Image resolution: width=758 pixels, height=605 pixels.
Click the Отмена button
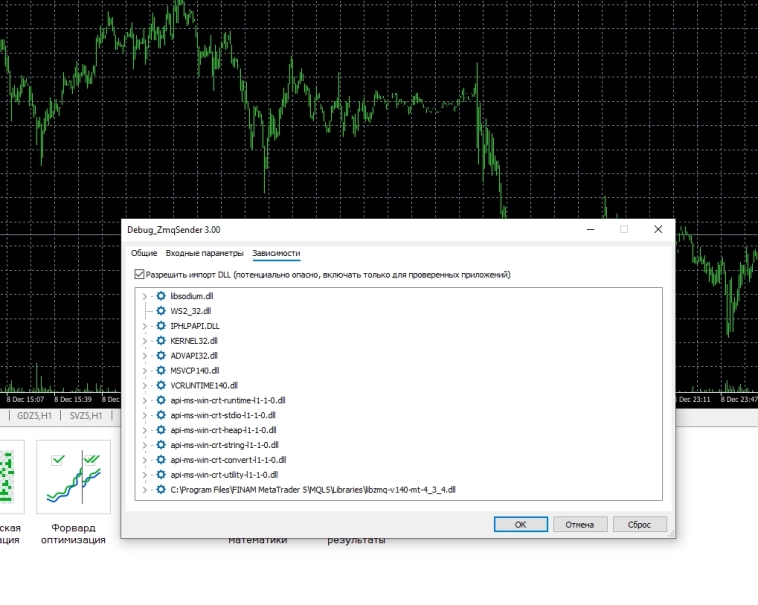[x=580, y=524]
